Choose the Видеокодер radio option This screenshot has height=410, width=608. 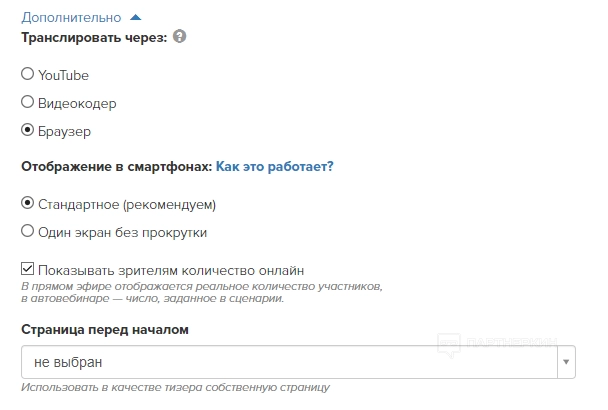pos(27,102)
